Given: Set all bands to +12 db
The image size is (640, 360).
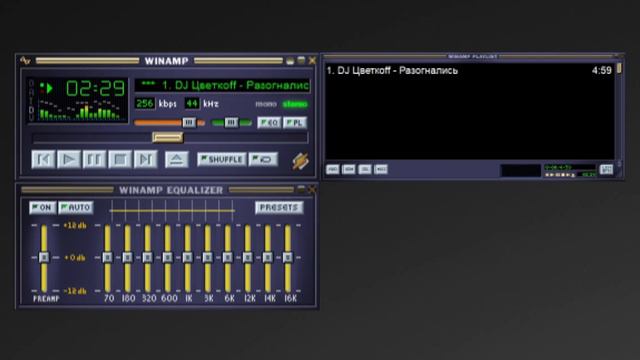Looking at the screenshot, I should [x=75, y=225].
